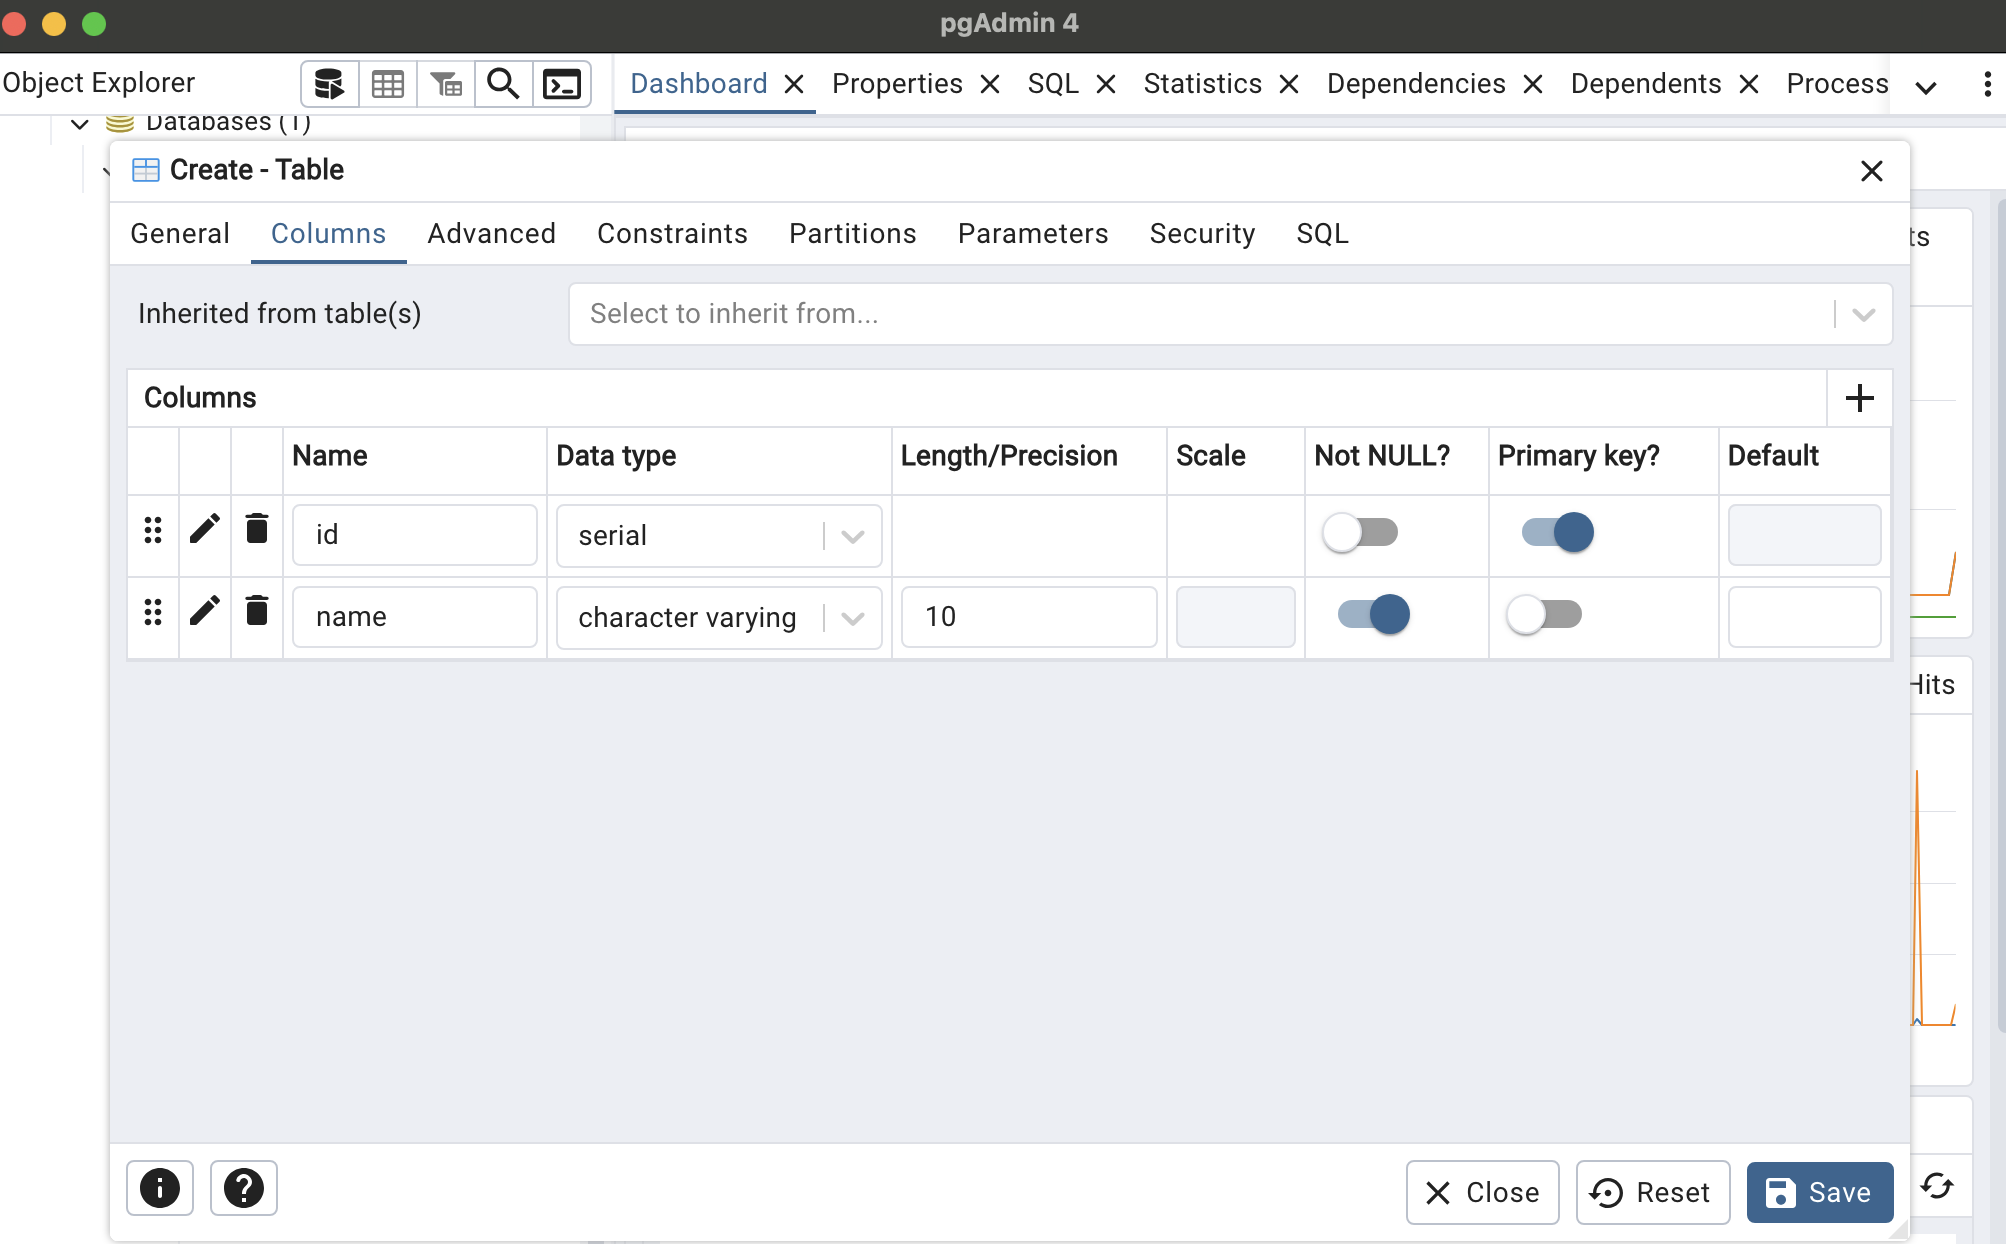Image resolution: width=2006 pixels, height=1244 pixels.
Task: Click the length field containing 10
Action: 1028,617
